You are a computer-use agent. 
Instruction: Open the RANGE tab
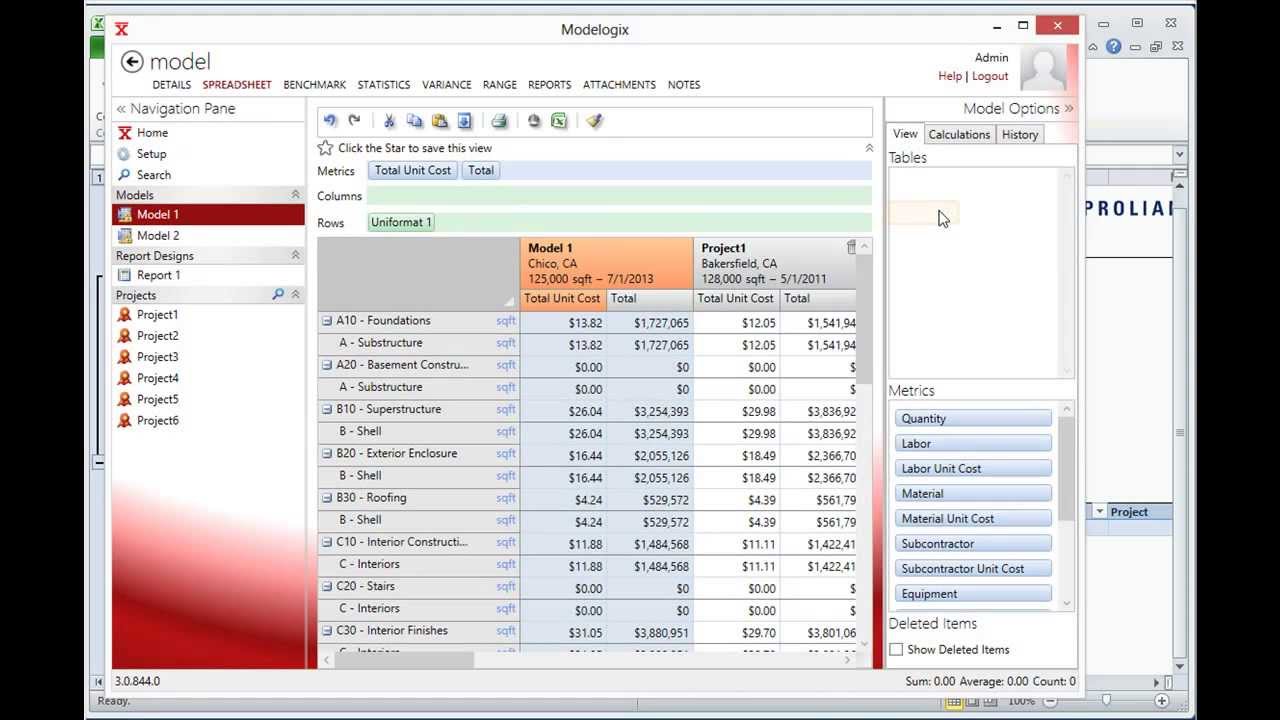(499, 85)
